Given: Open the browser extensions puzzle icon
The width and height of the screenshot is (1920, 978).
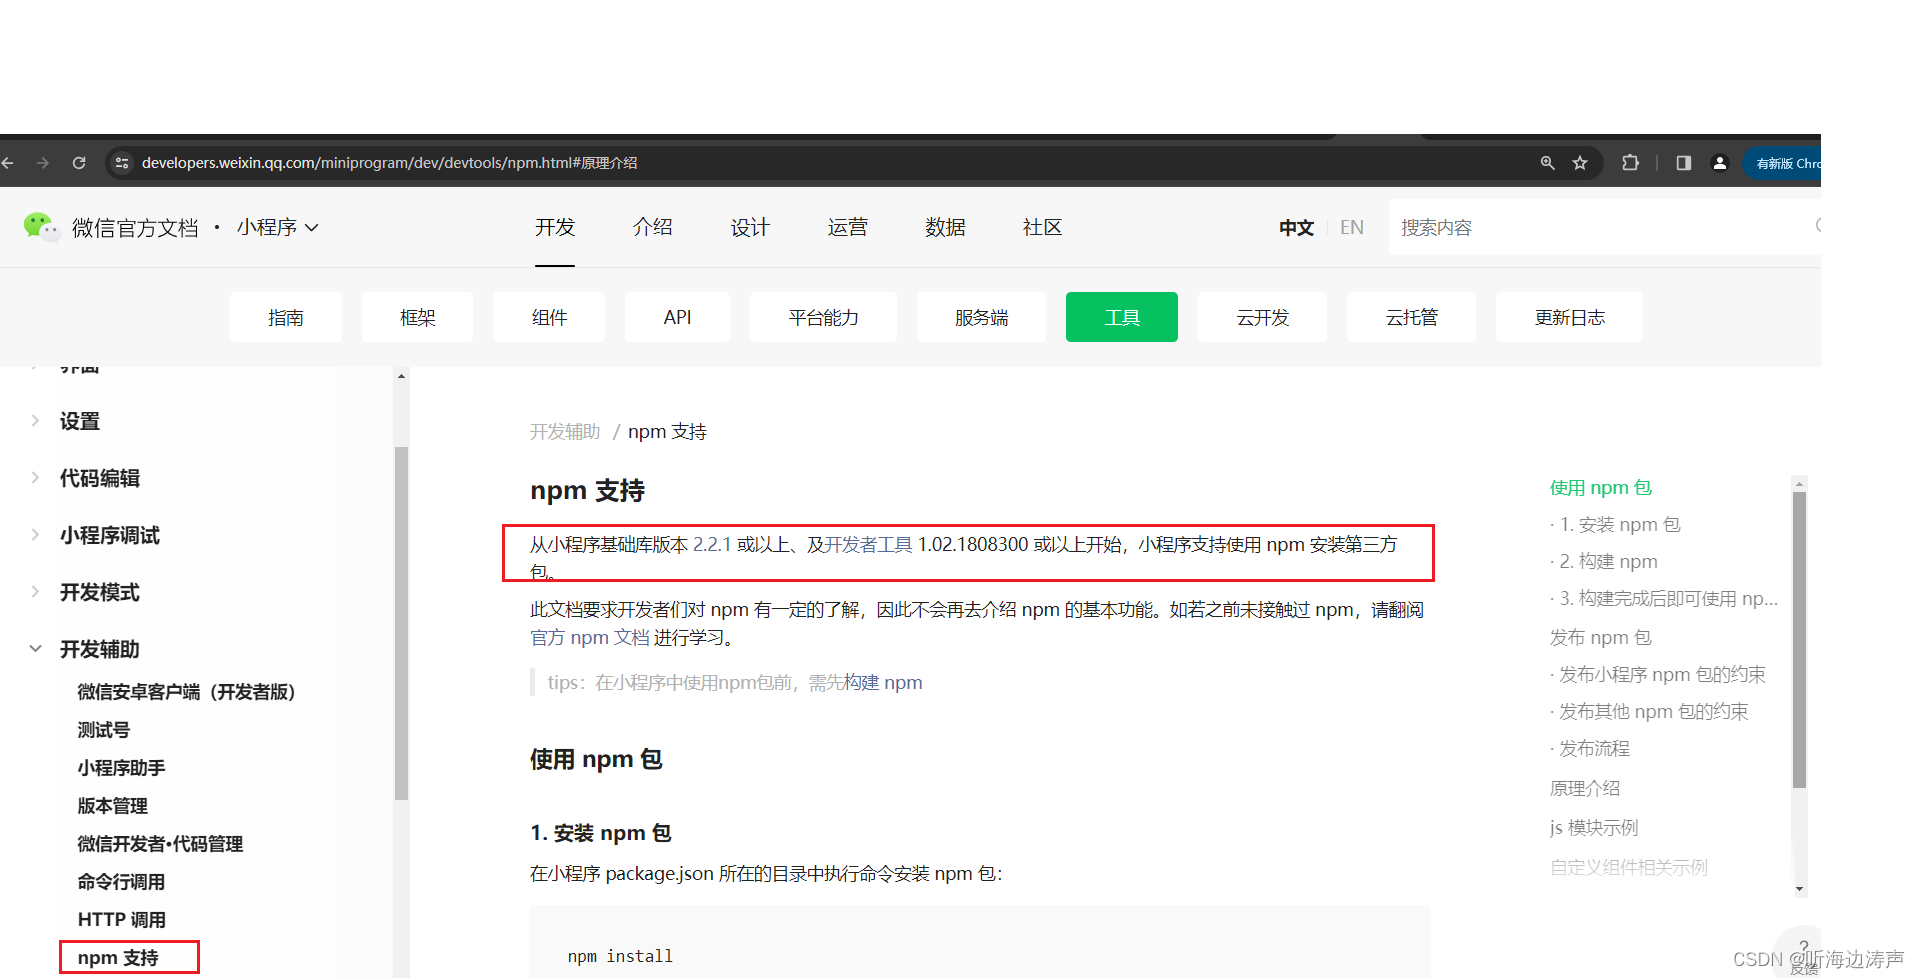Looking at the screenshot, I should pyautogui.click(x=1630, y=162).
